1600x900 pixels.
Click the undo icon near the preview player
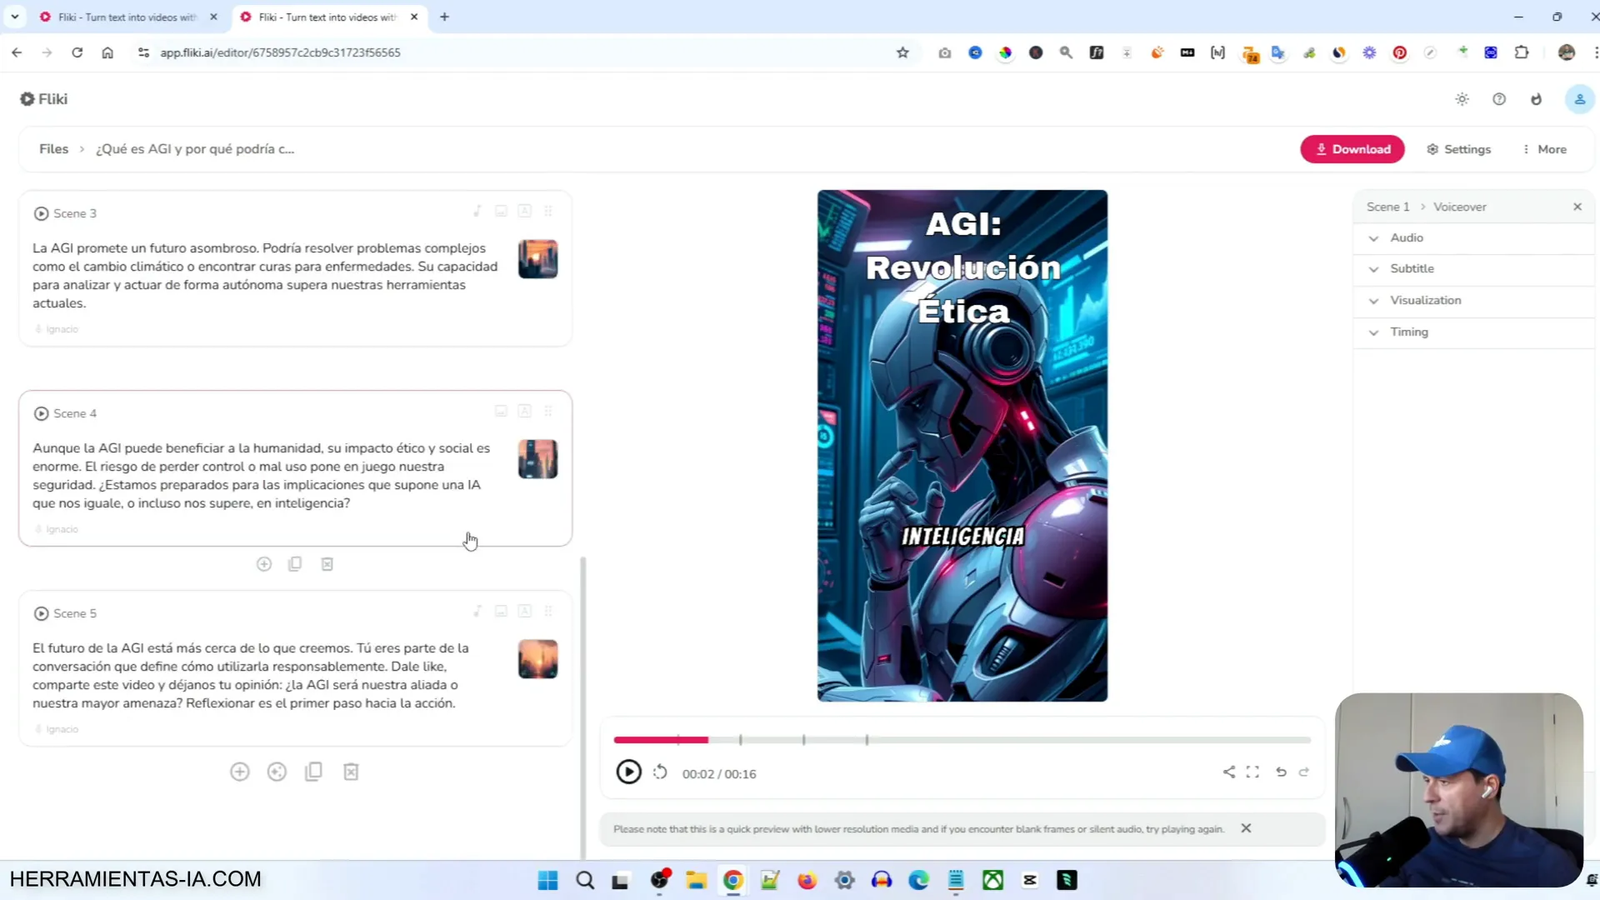point(1280,771)
